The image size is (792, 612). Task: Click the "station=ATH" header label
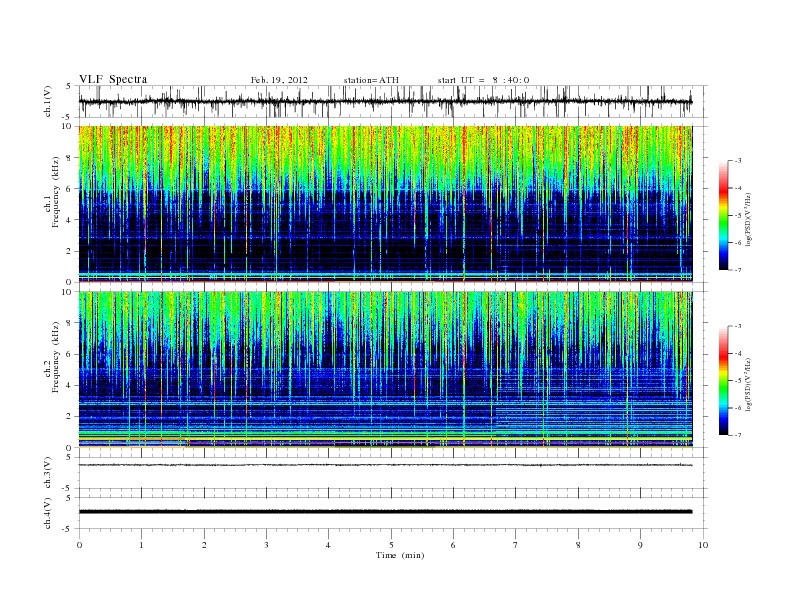(371, 80)
